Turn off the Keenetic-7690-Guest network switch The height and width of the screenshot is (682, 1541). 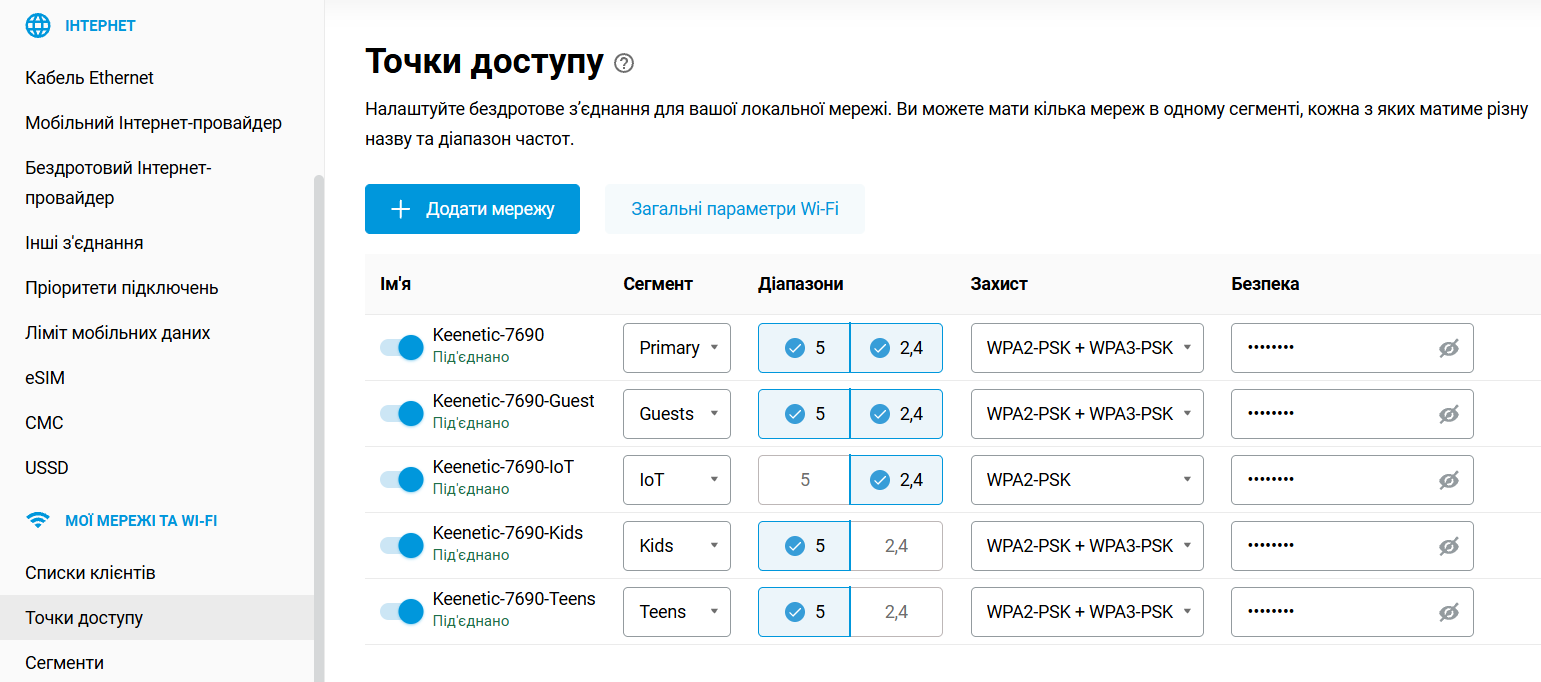pos(402,414)
